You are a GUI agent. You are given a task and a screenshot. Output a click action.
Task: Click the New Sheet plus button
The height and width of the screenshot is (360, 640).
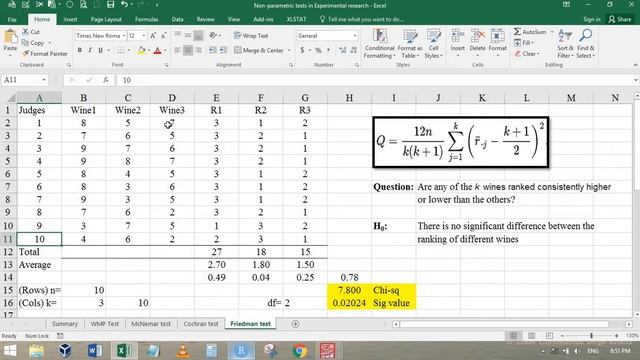coord(295,324)
